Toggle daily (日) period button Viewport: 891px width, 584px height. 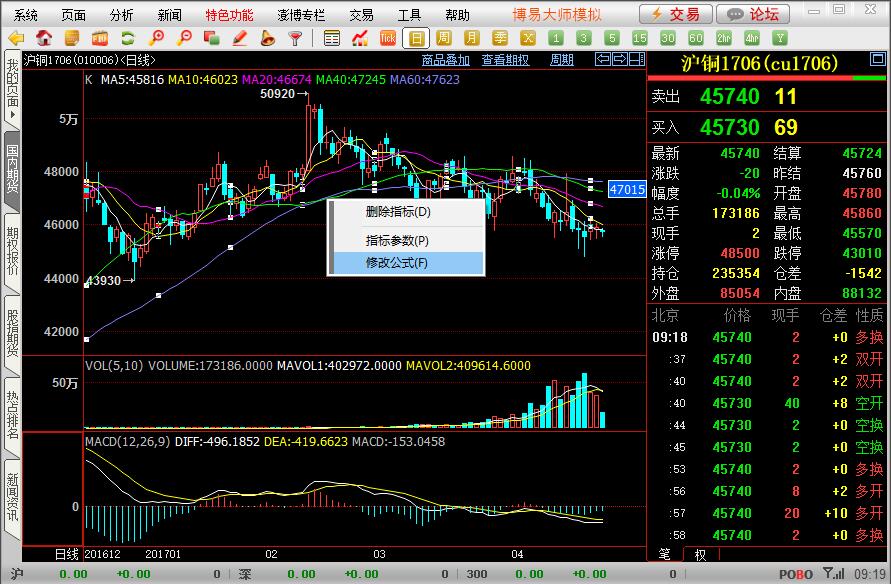(416, 38)
